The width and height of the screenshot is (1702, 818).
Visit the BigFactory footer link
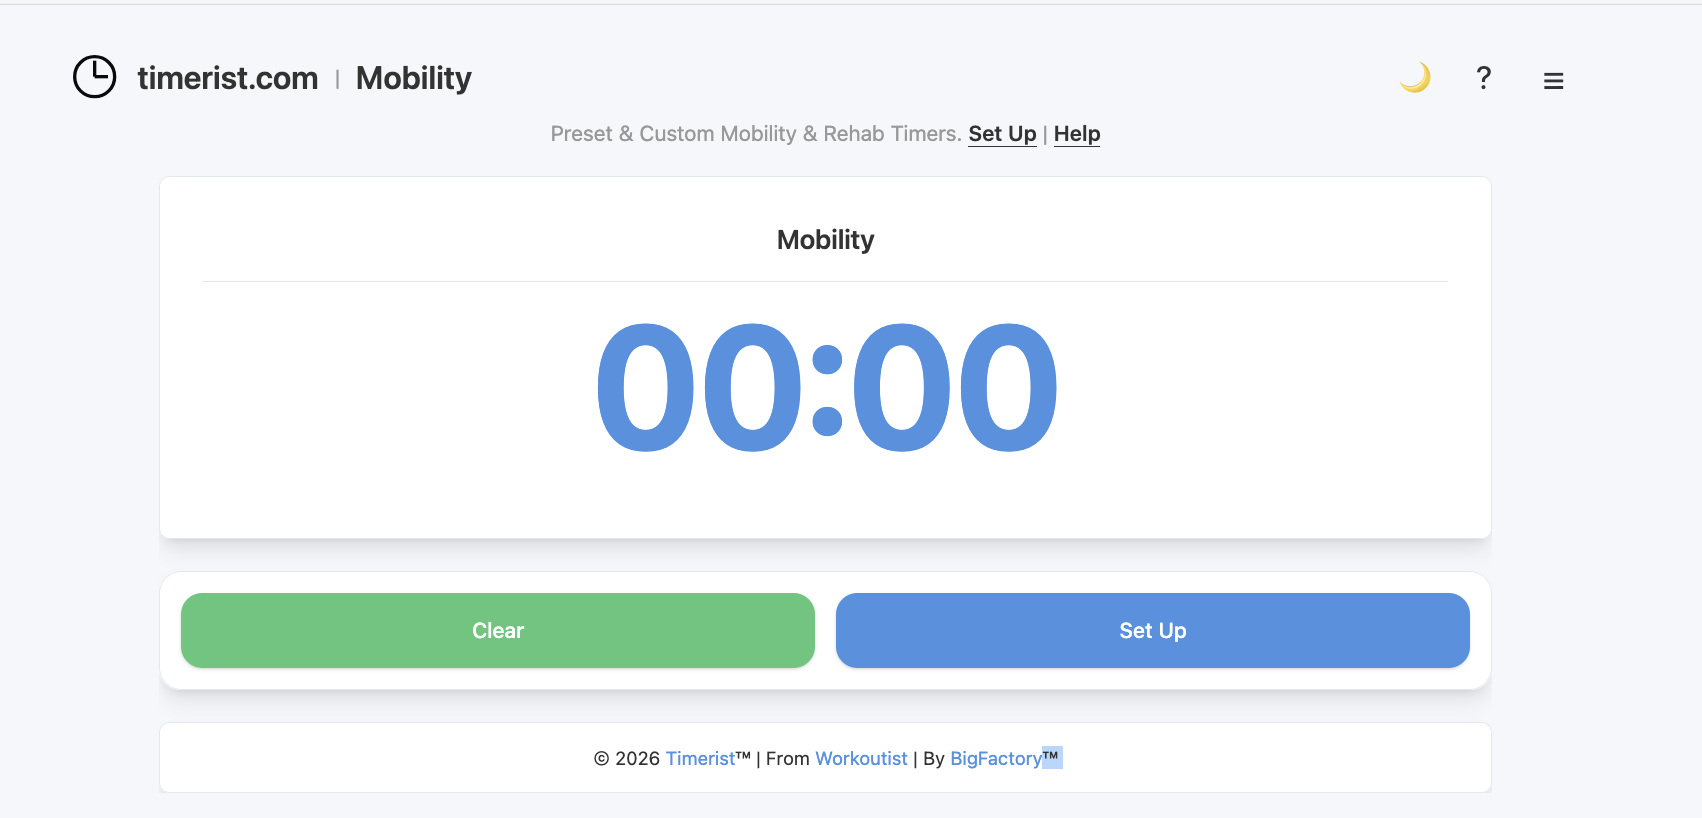click(x=995, y=758)
